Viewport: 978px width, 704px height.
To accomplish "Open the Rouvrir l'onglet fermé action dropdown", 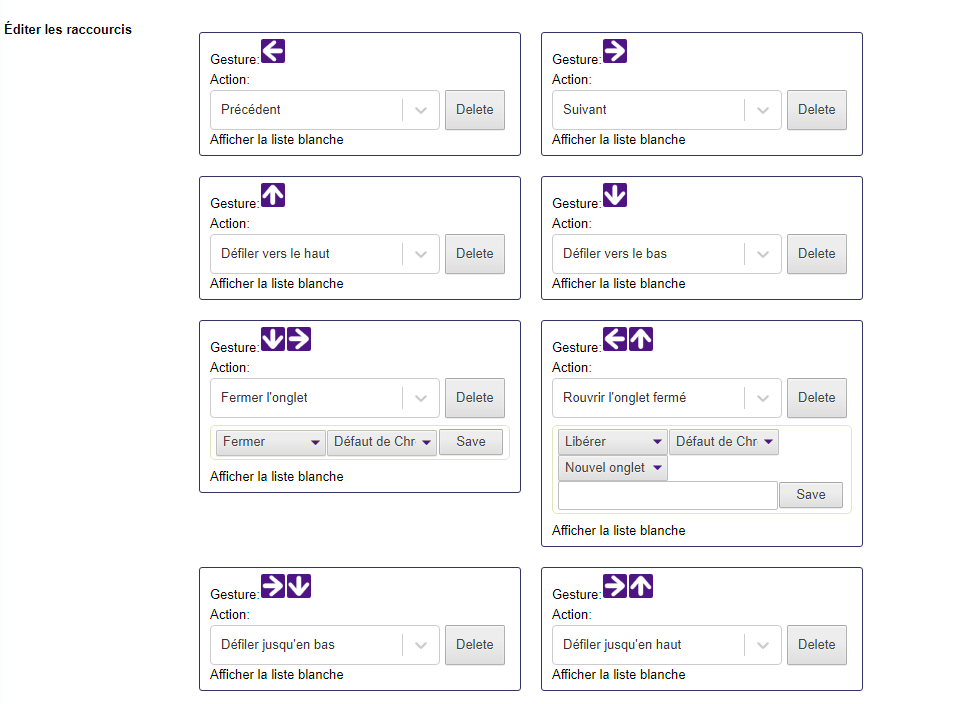I will tap(667, 398).
